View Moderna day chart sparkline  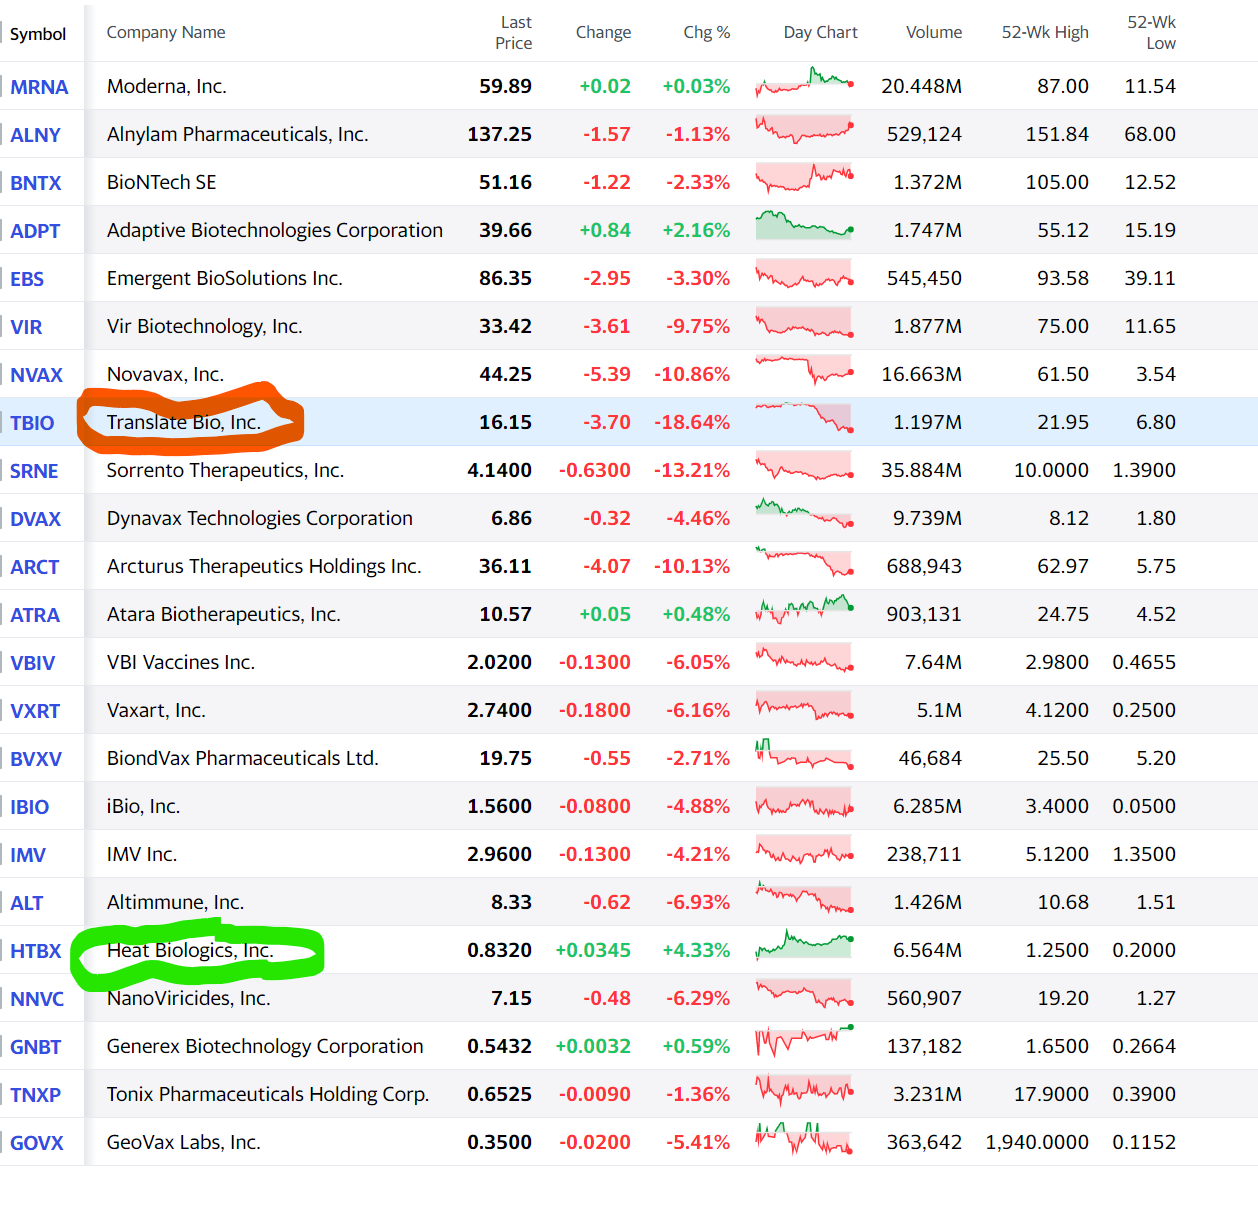804,83
